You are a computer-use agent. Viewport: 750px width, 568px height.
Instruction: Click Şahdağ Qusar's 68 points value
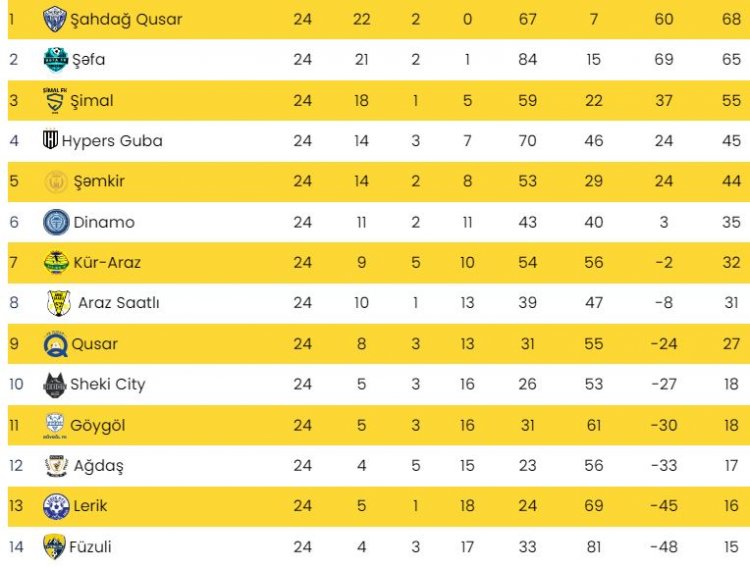pyautogui.click(x=731, y=19)
